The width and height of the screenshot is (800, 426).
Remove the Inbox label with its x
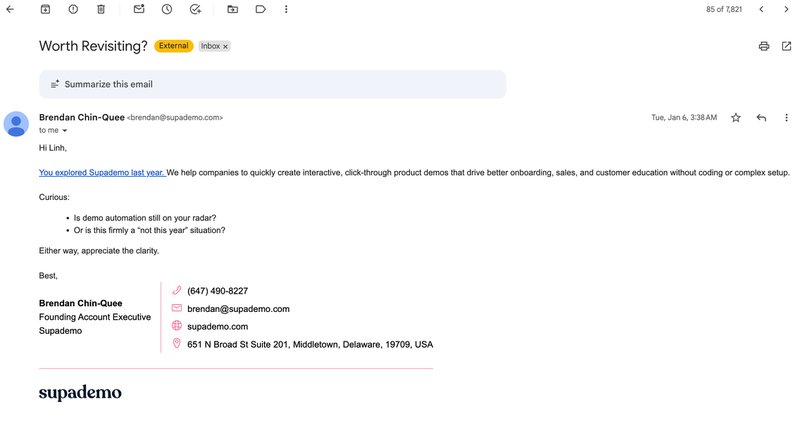click(225, 46)
